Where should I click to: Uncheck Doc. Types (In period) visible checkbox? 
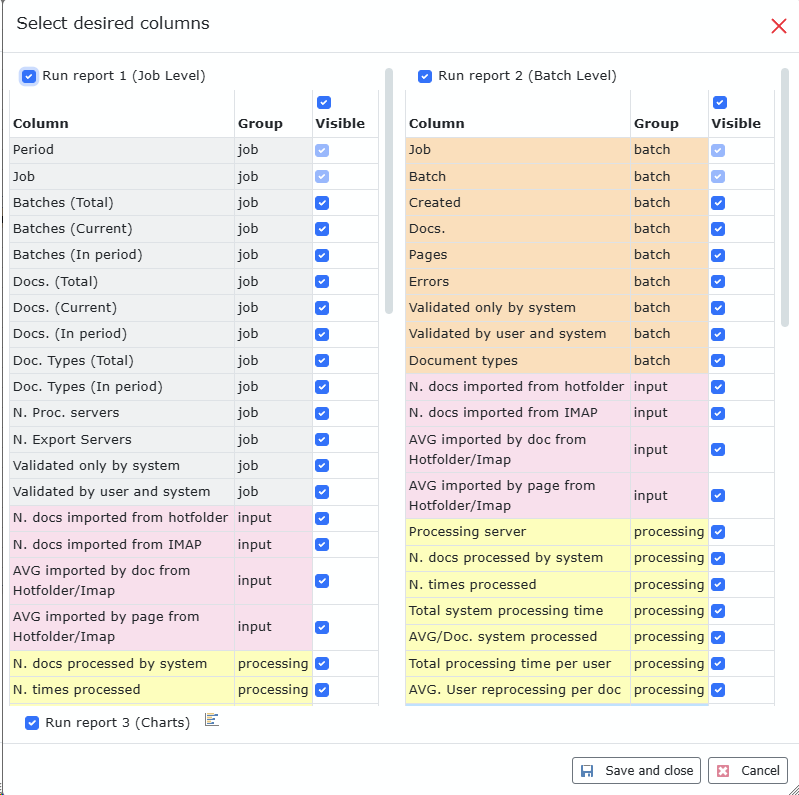(322, 386)
